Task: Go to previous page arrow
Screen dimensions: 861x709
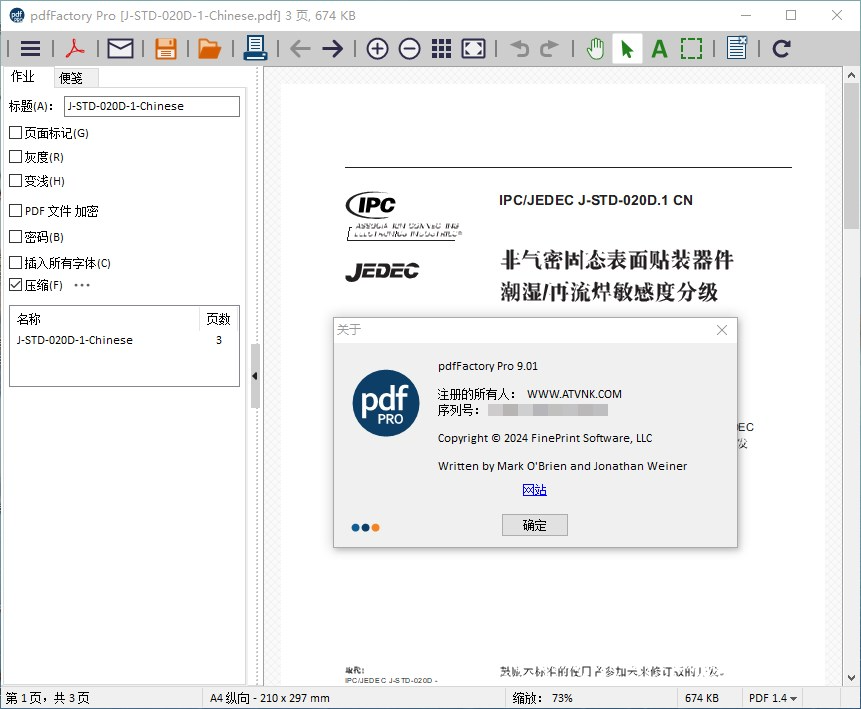Action: pos(300,49)
